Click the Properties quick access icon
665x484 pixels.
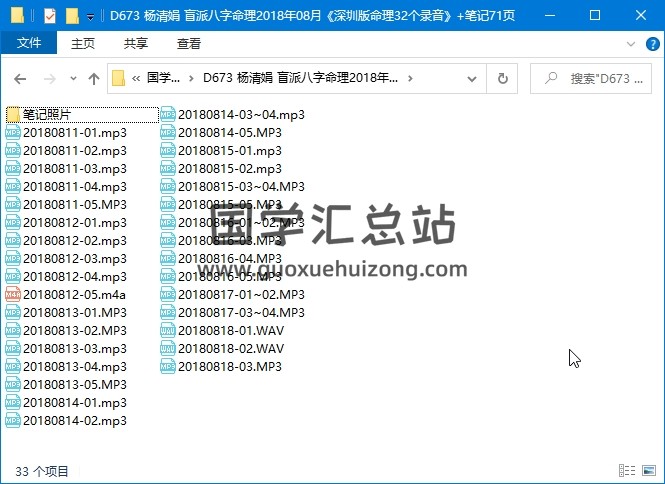[x=51, y=16]
